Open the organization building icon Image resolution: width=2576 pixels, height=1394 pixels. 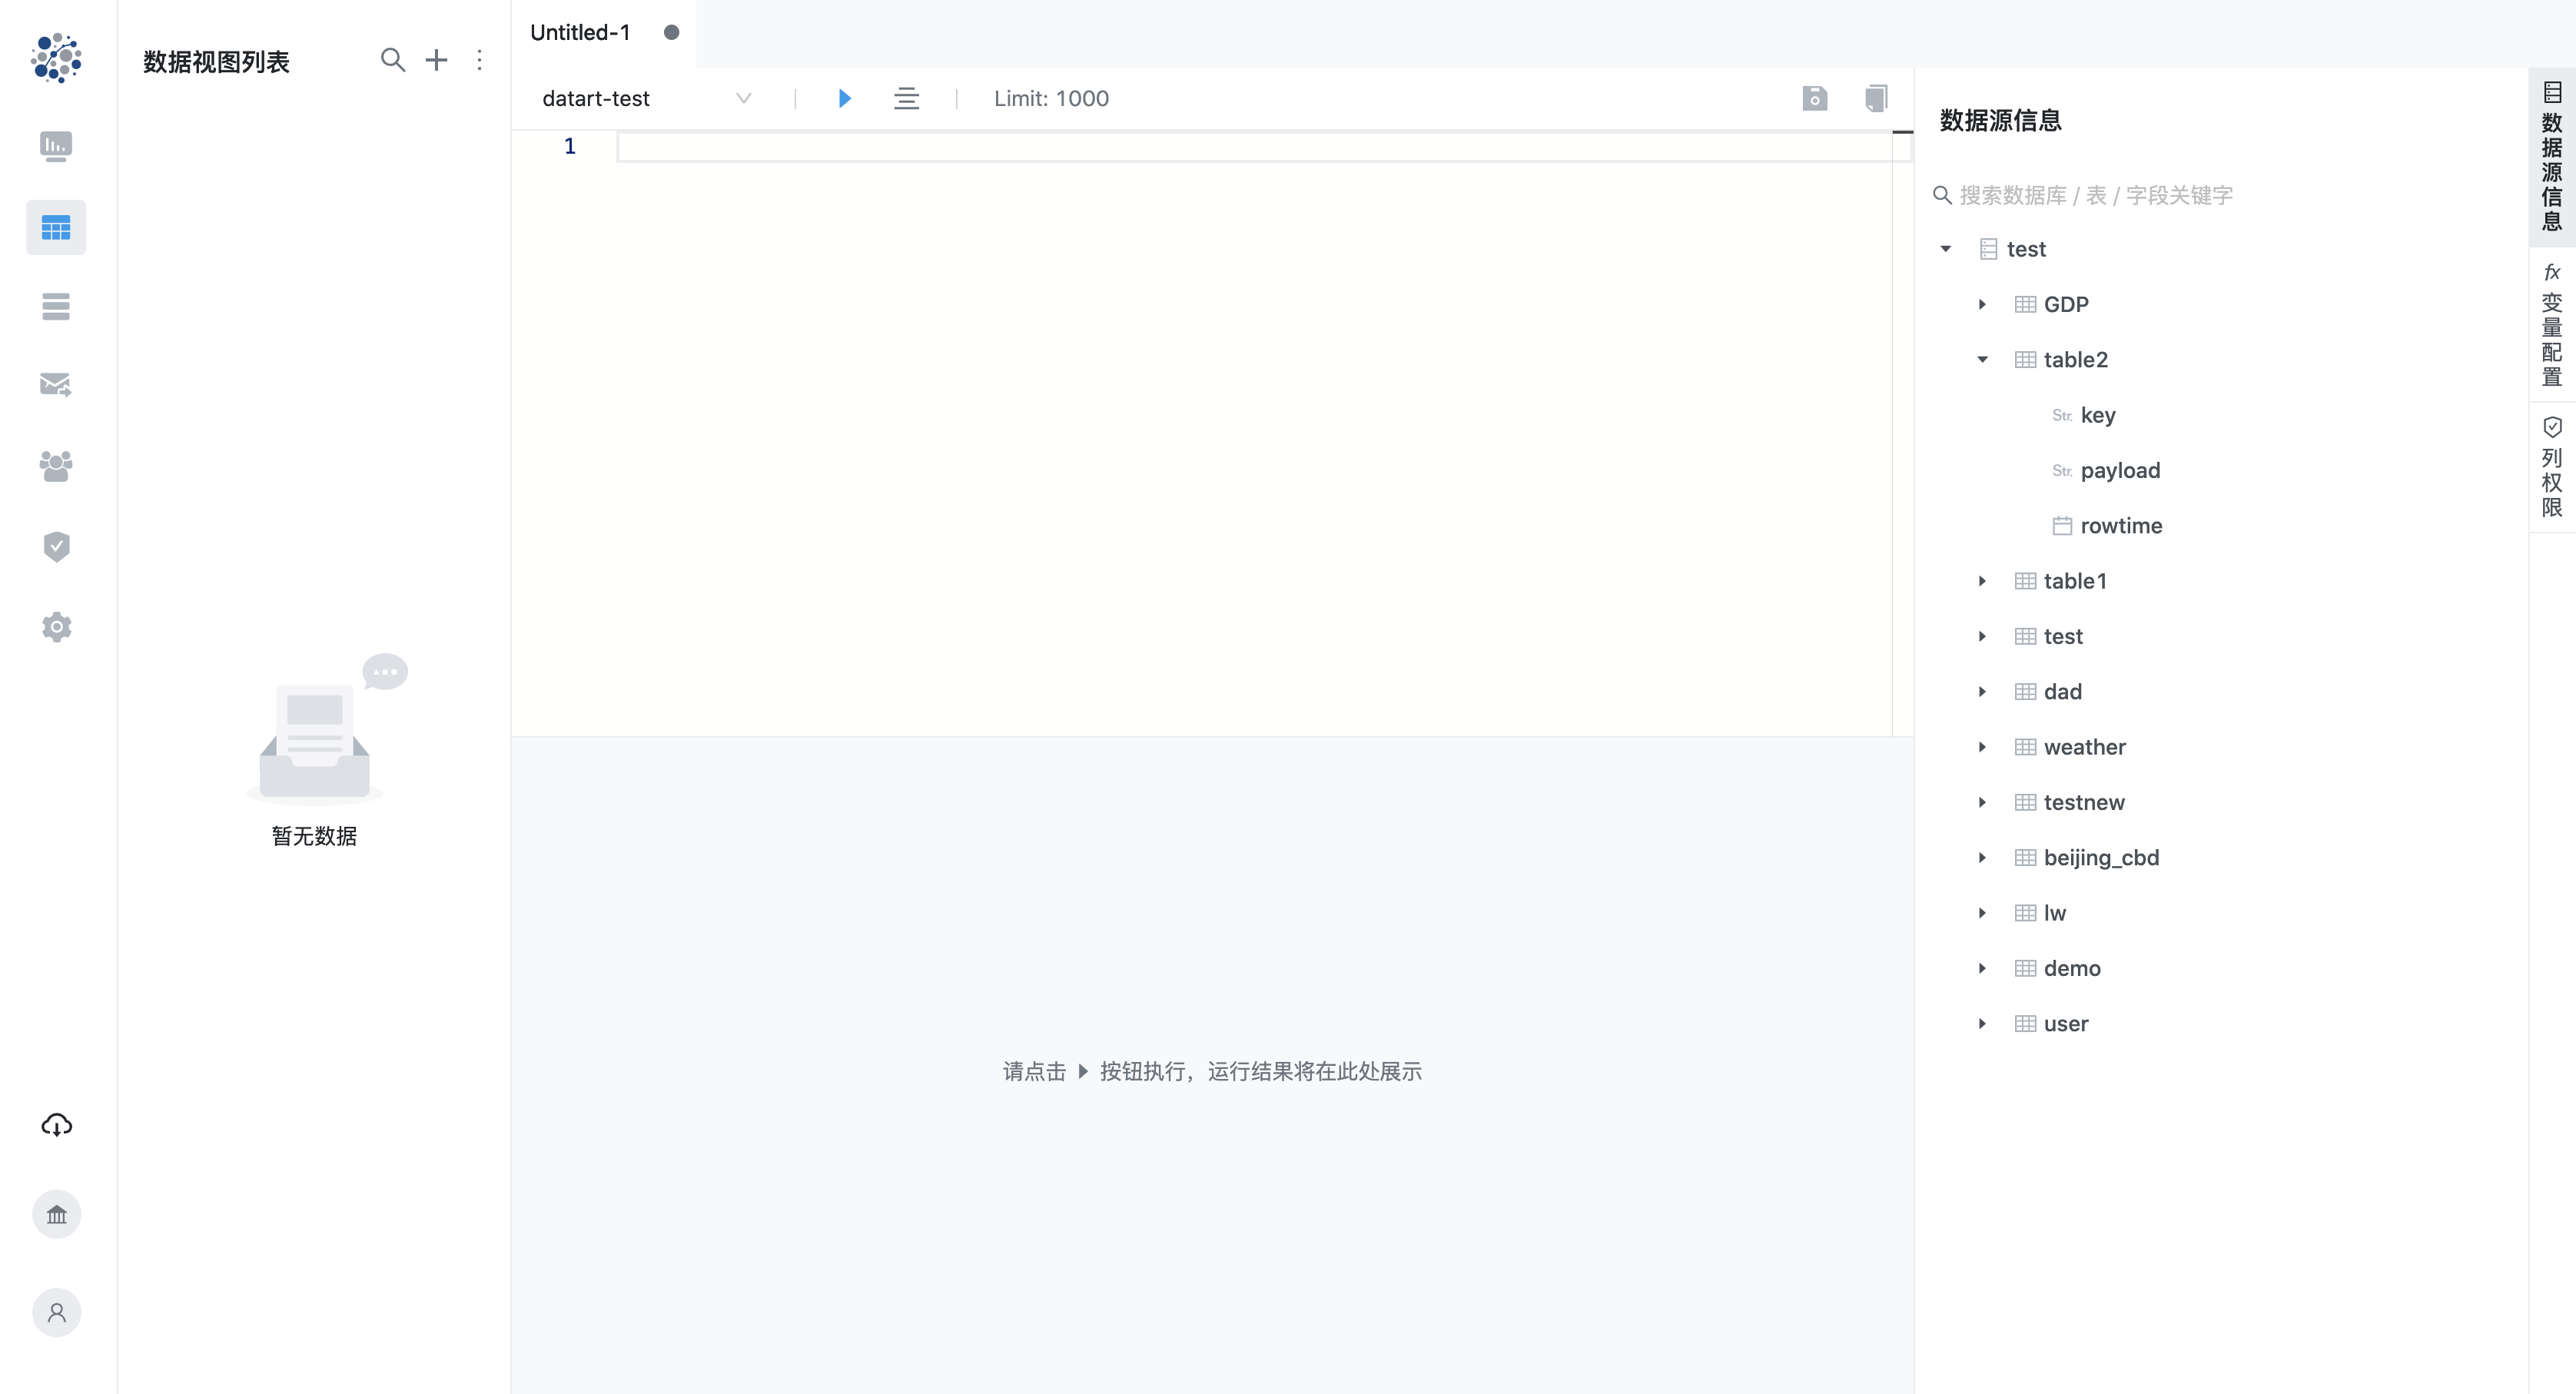[57, 1214]
